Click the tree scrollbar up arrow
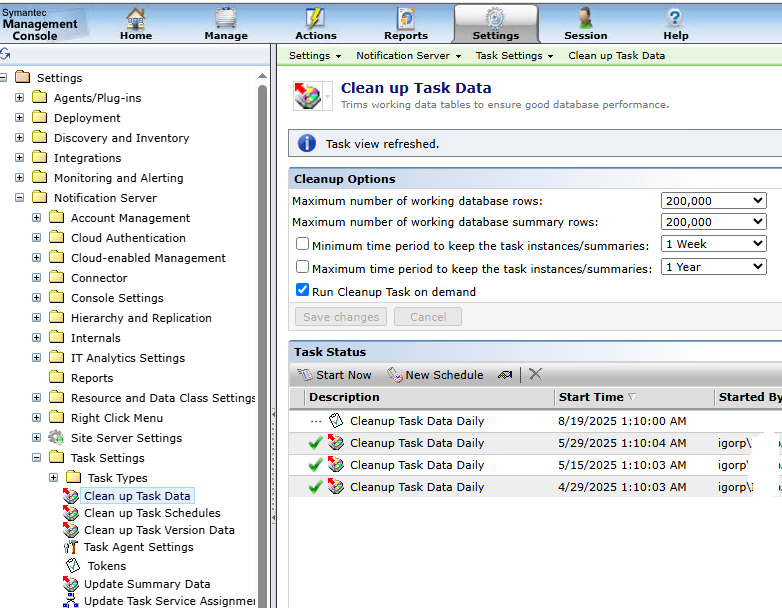The width and height of the screenshot is (782, 608). pos(262,76)
